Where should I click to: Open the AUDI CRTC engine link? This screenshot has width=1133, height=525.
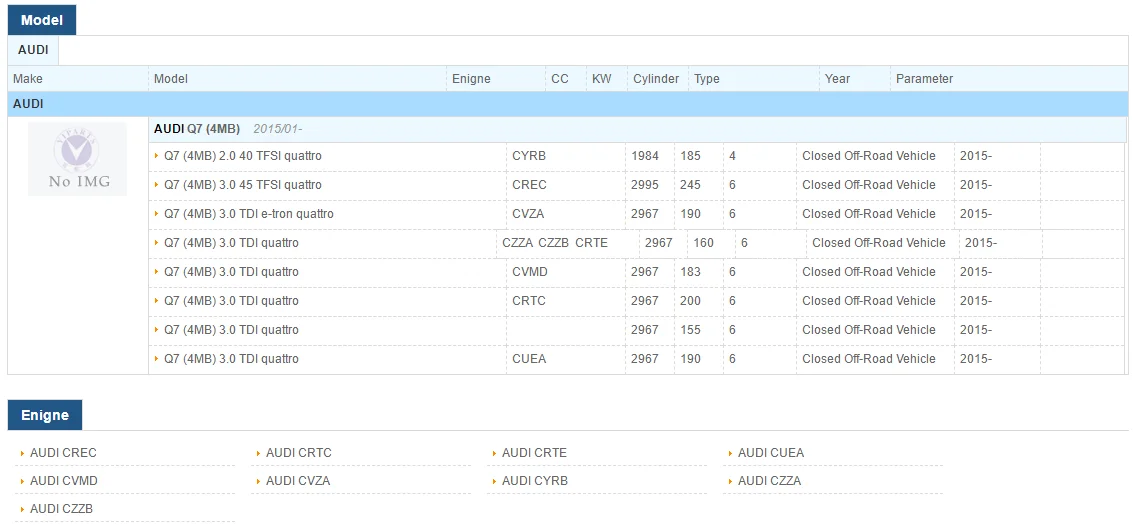pos(298,453)
